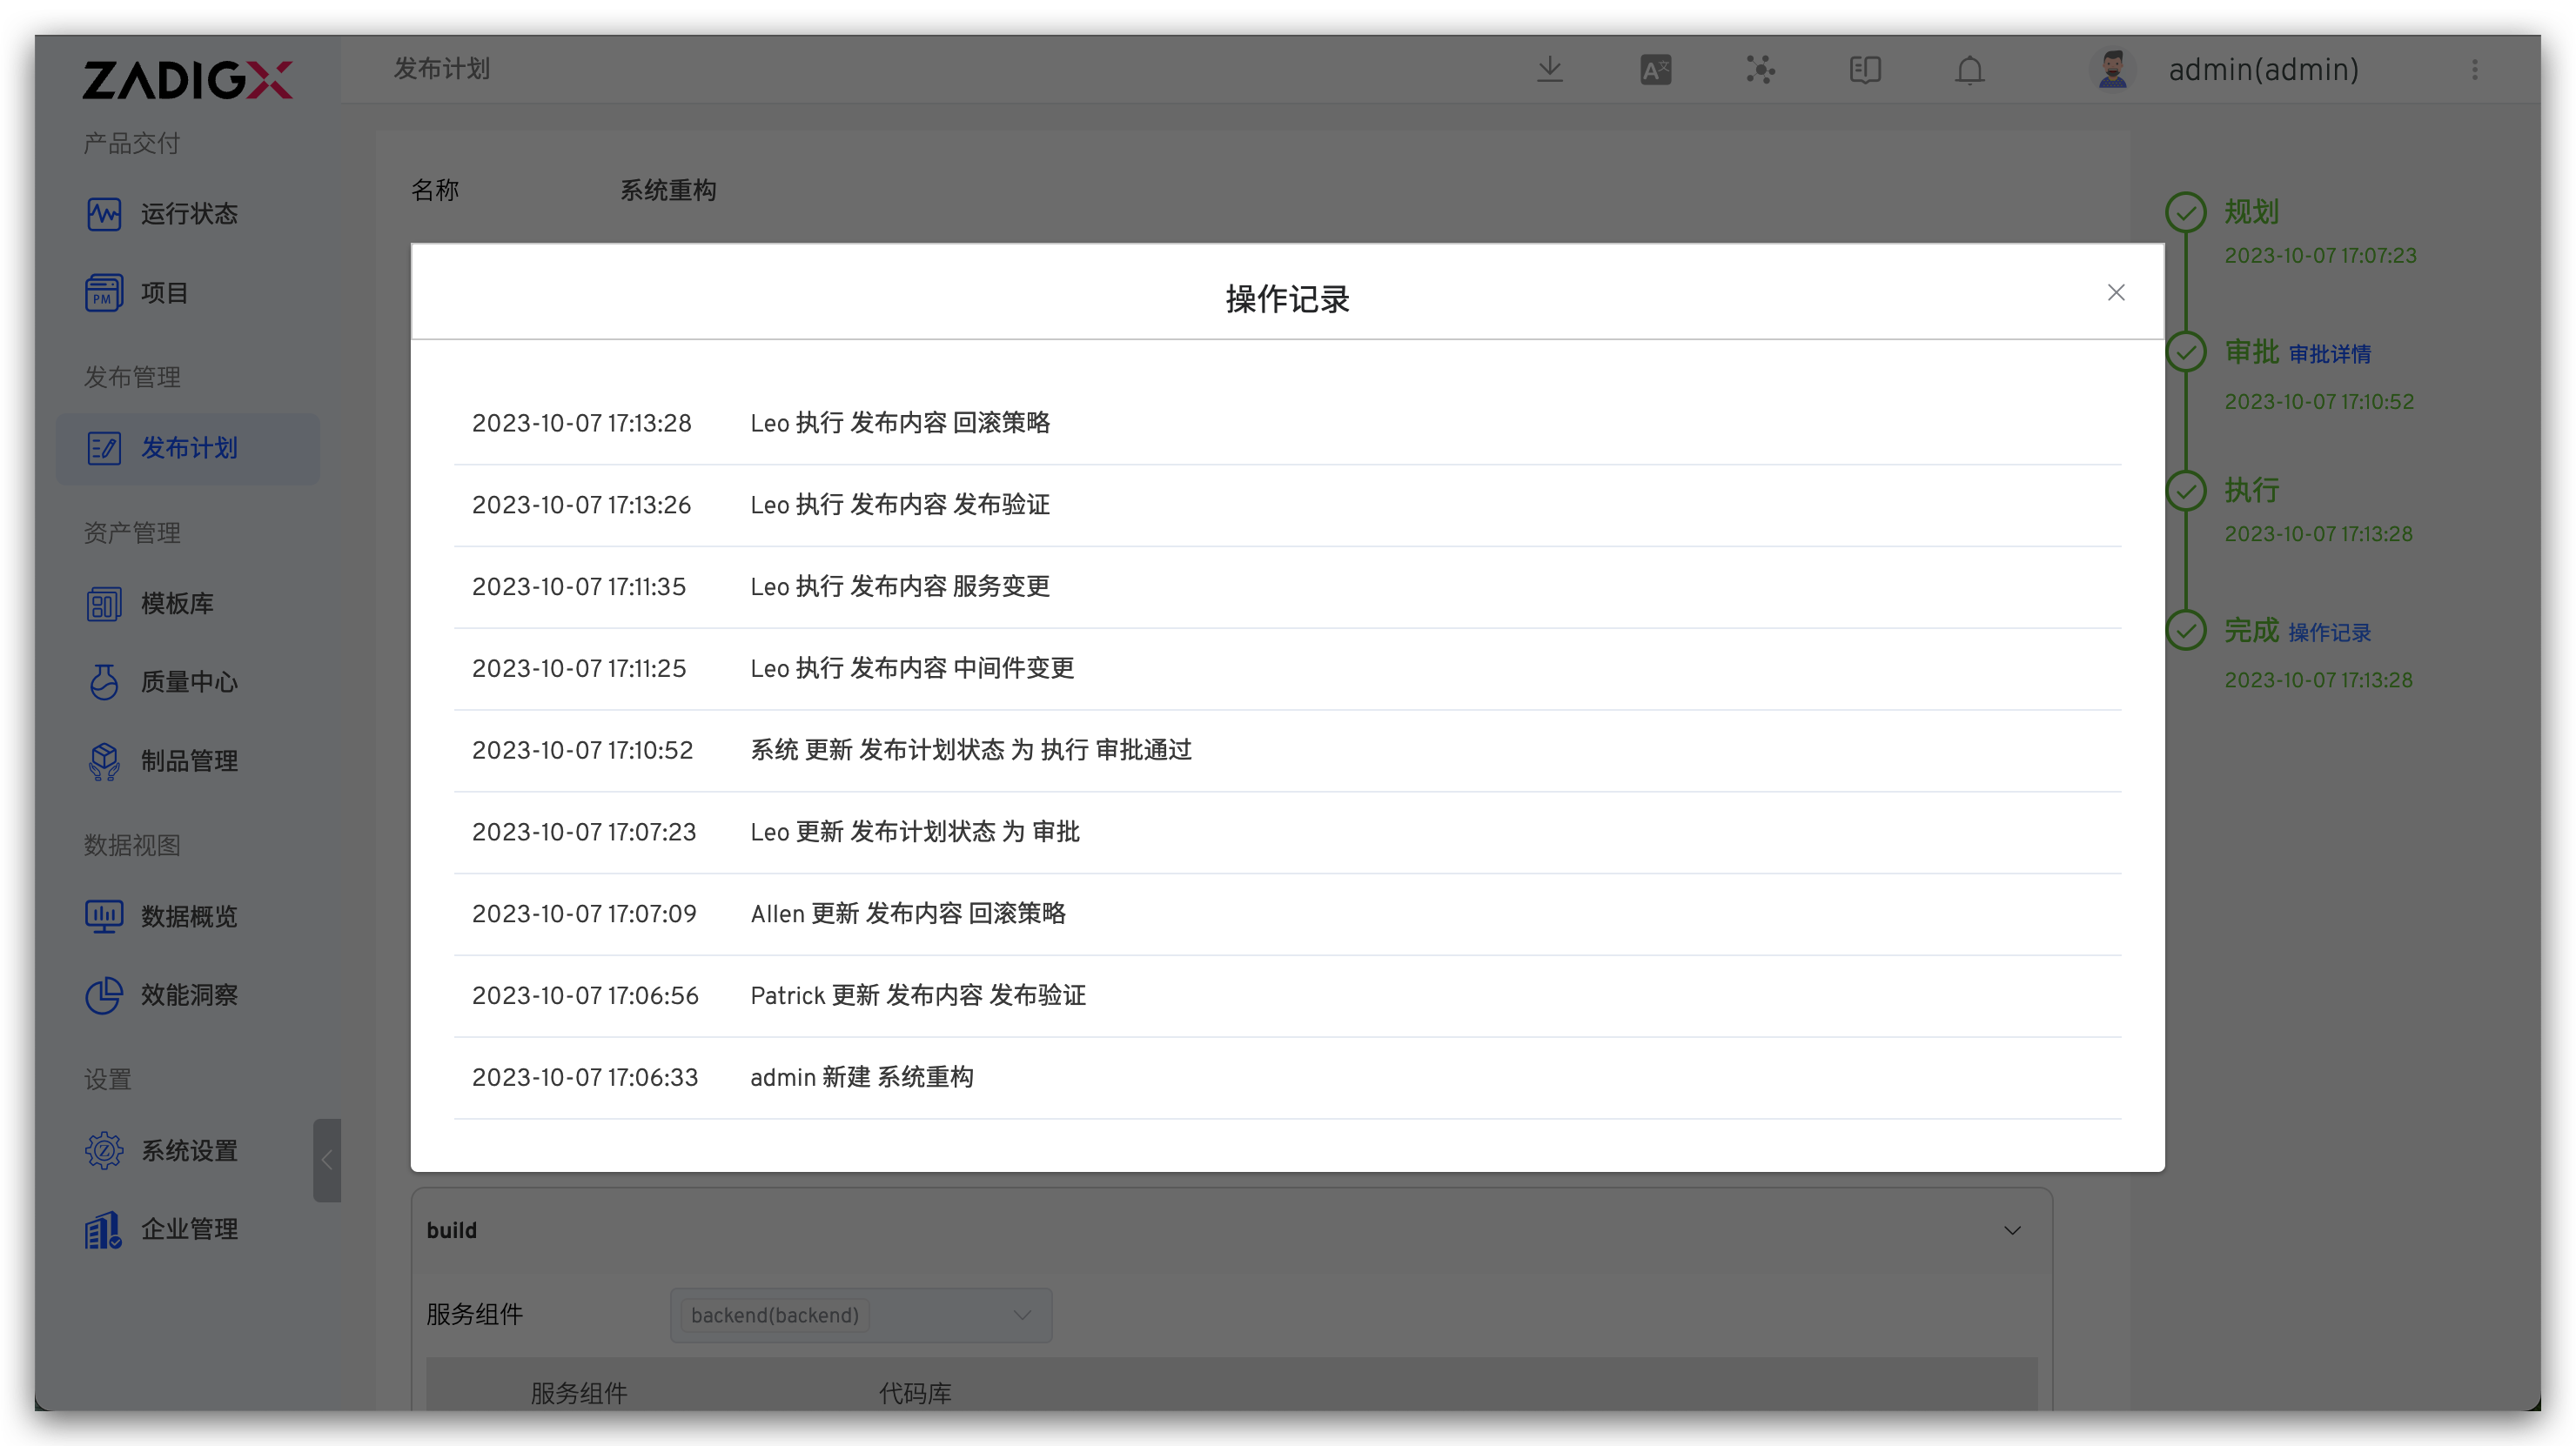Open 系统设置 gear item
This screenshot has height=1446, width=2576.
(188, 1151)
